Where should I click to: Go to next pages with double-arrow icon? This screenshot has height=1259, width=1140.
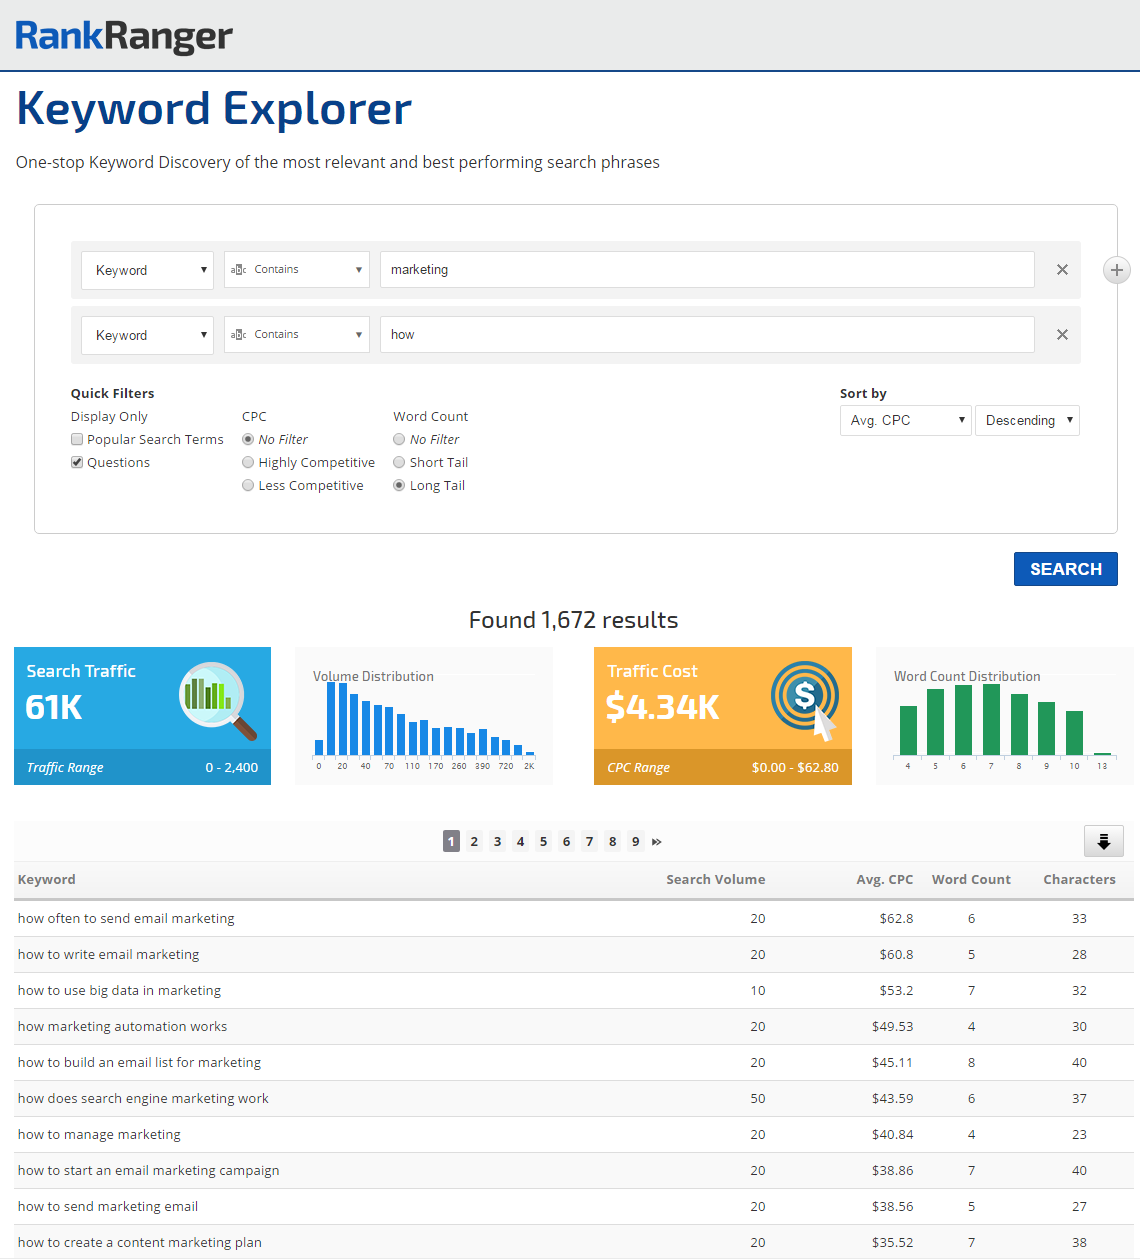click(657, 842)
